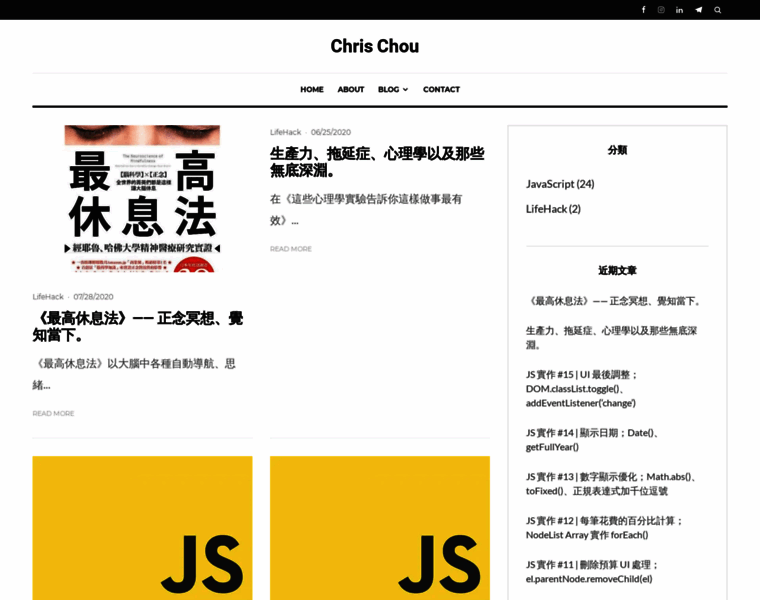Open the BLOG menu item
Screen dimensions: 760x600
click(x=389, y=89)
